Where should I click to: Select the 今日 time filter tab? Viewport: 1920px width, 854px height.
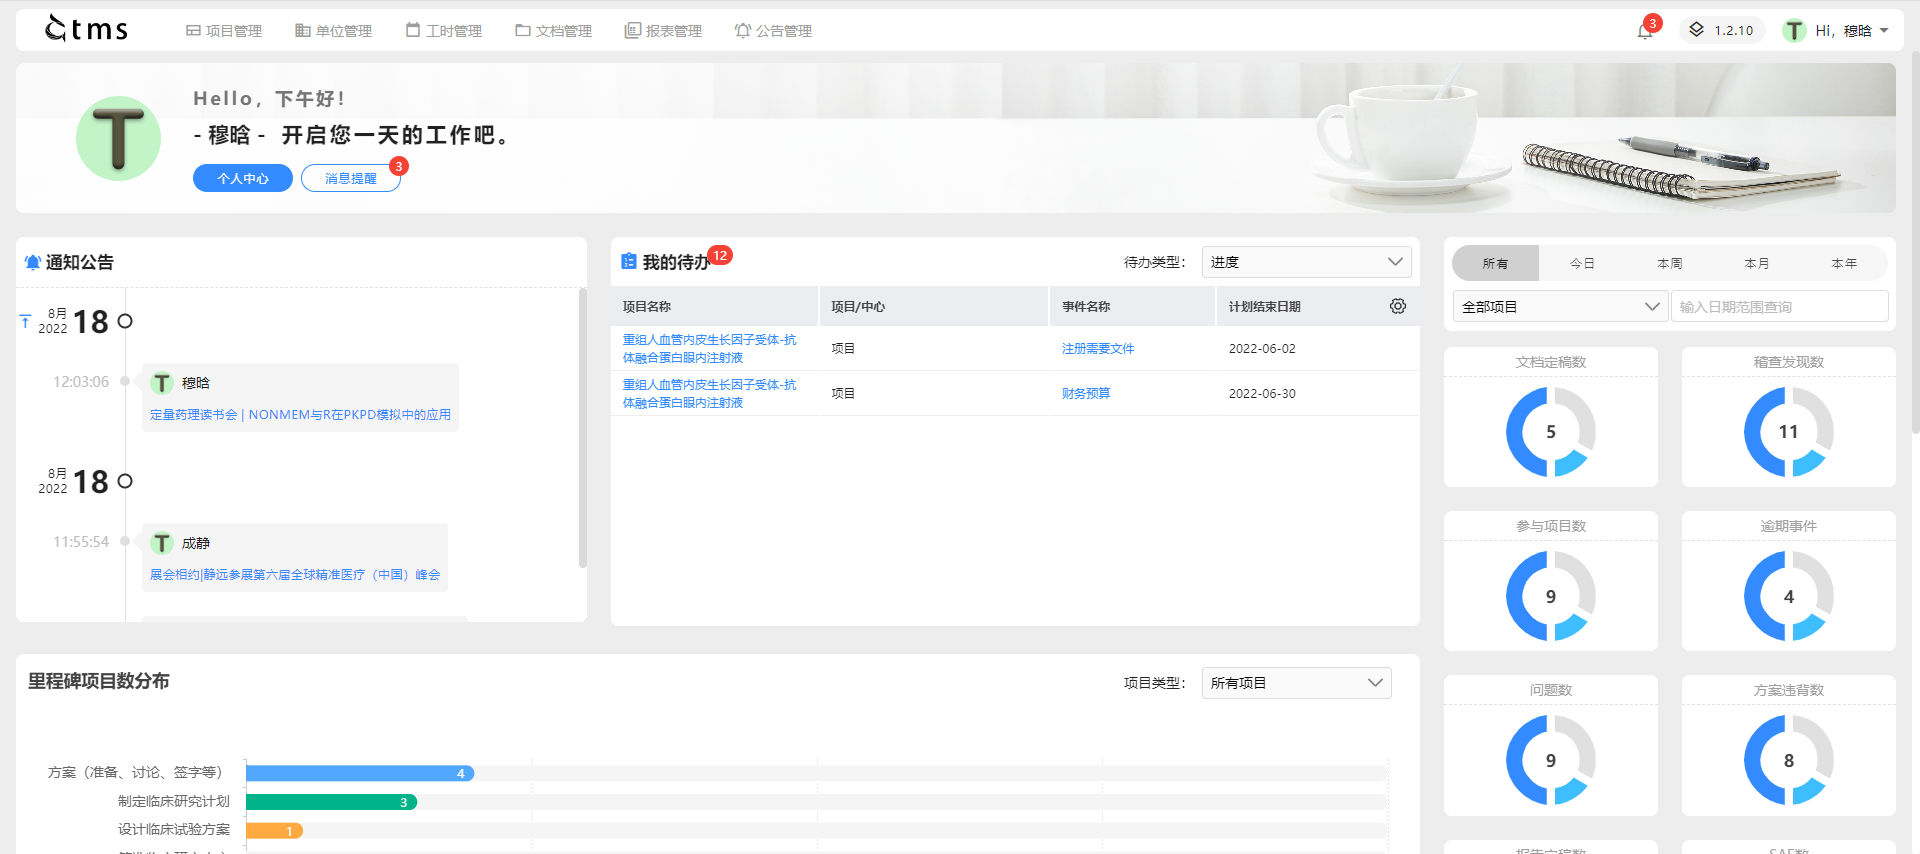[x=1582, y=263]
